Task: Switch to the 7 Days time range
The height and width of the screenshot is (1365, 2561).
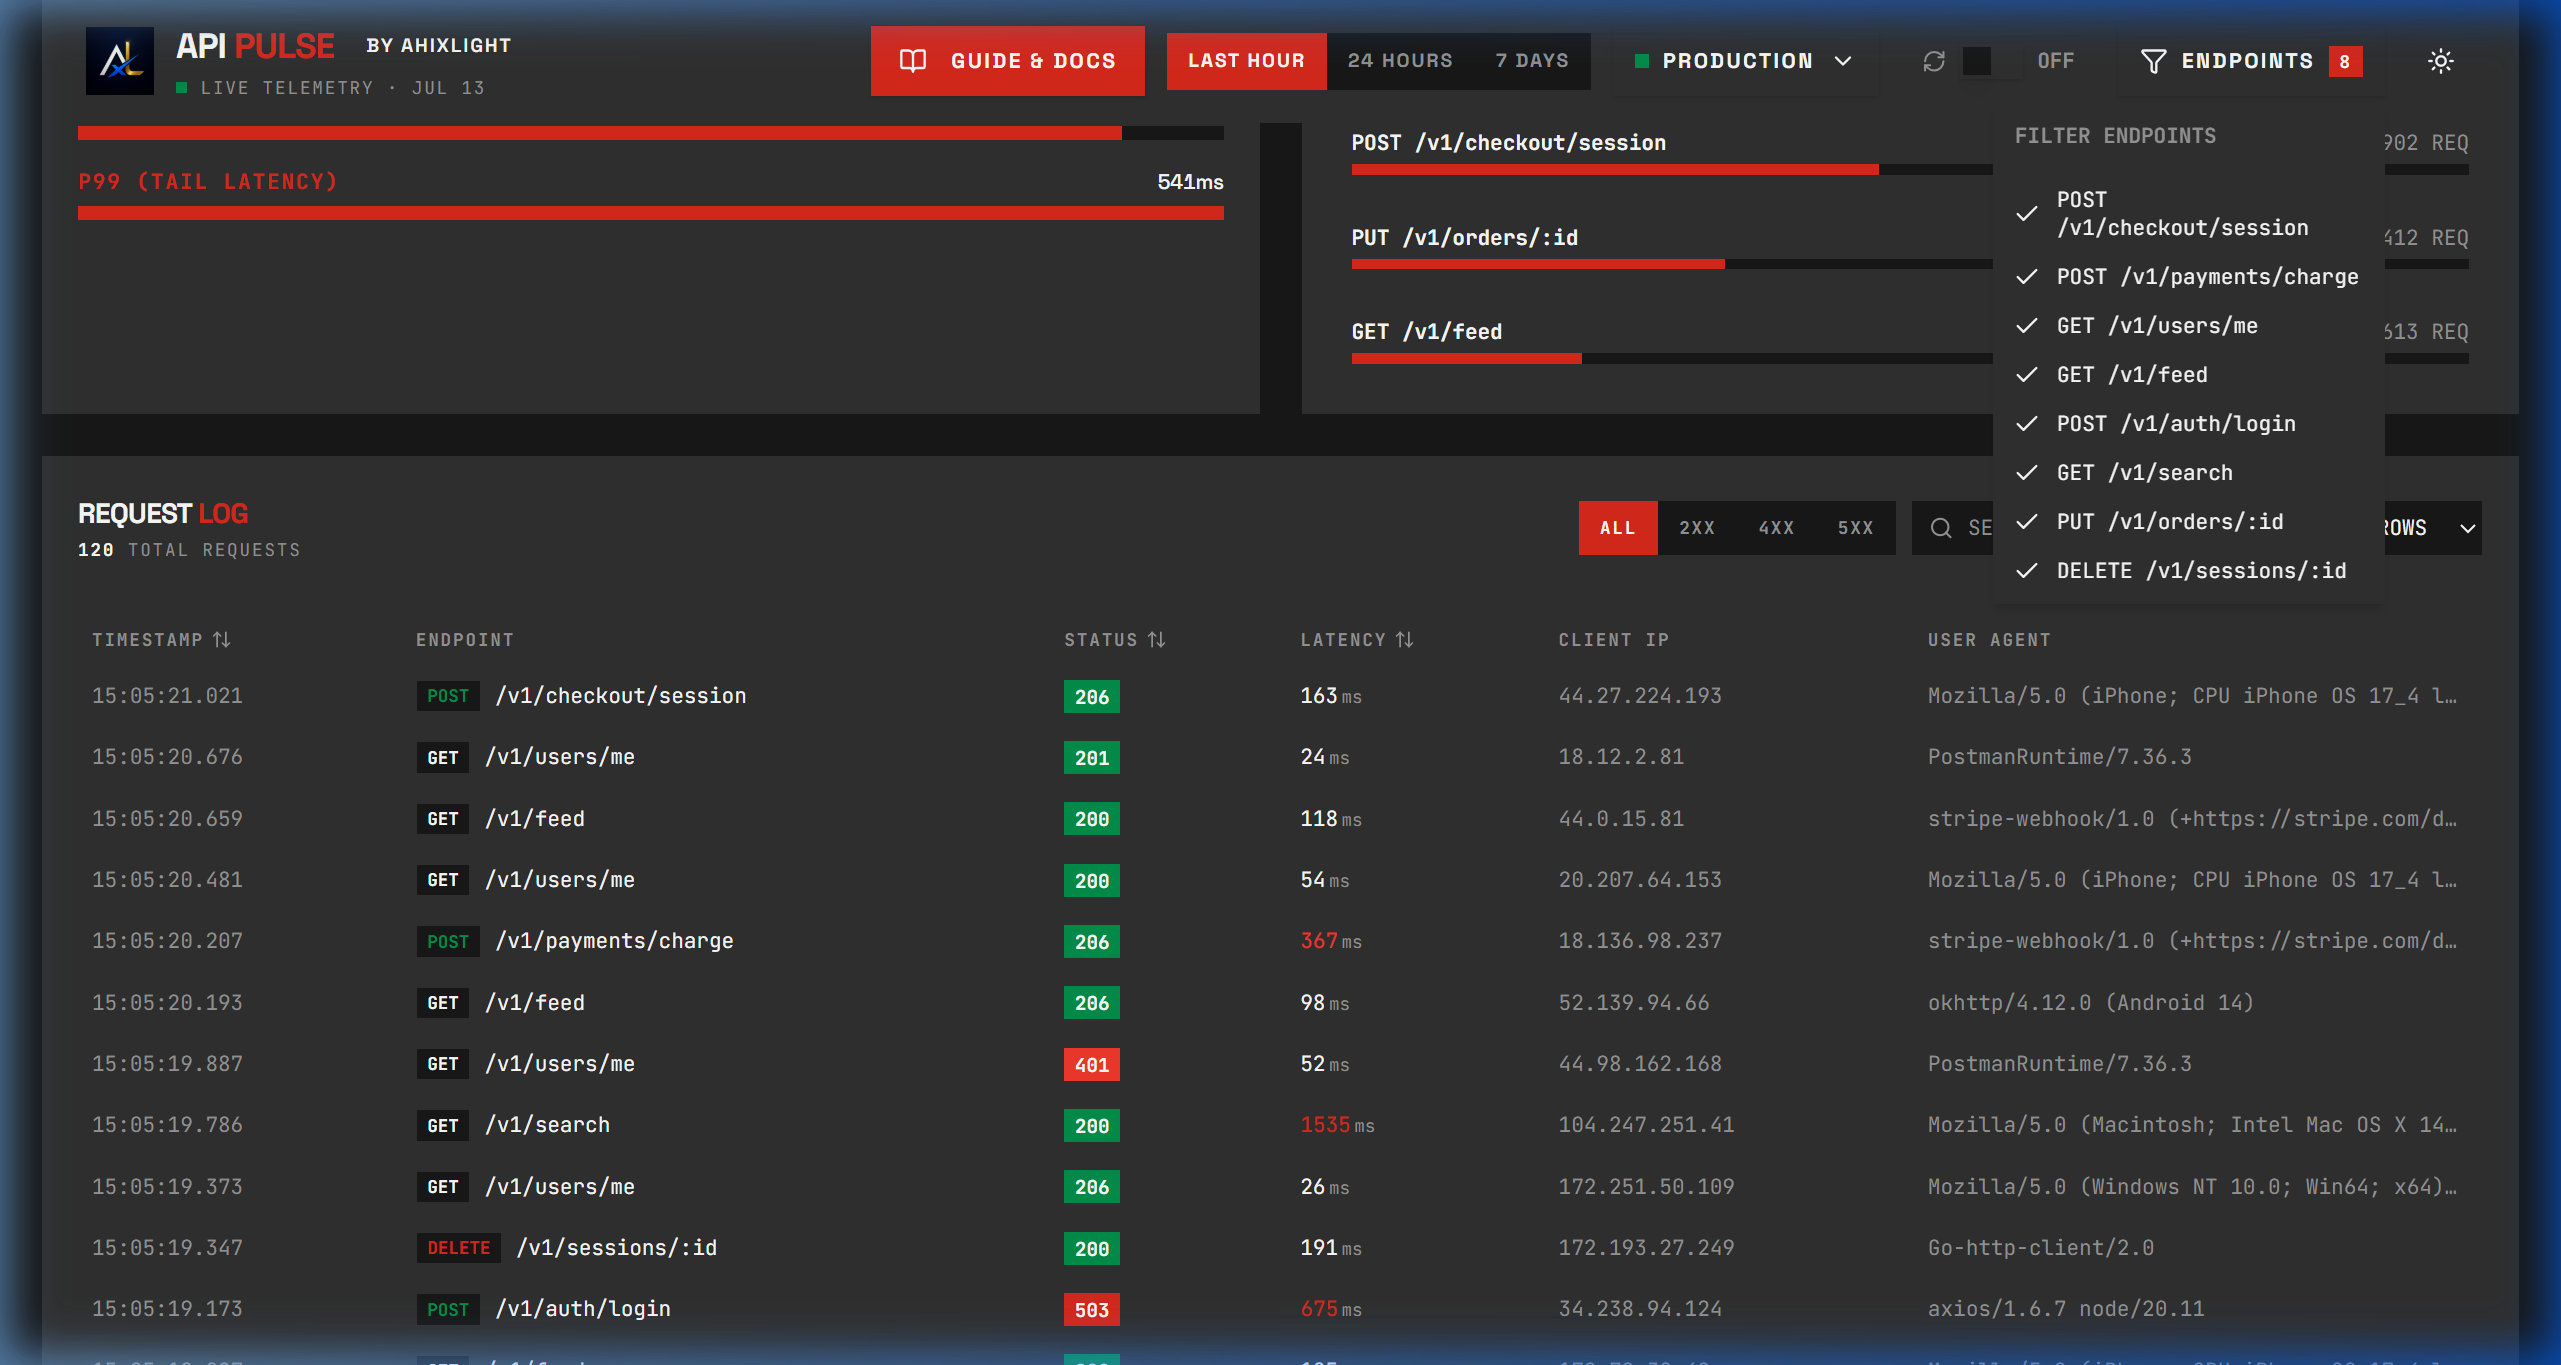Action: coord(1532,61)
